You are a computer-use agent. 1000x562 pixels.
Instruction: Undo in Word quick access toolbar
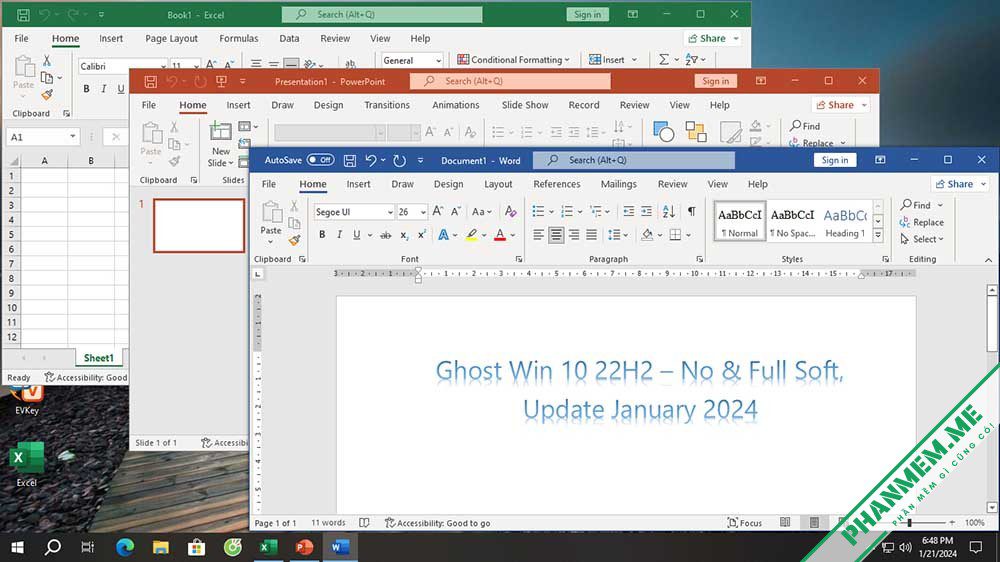371,161
